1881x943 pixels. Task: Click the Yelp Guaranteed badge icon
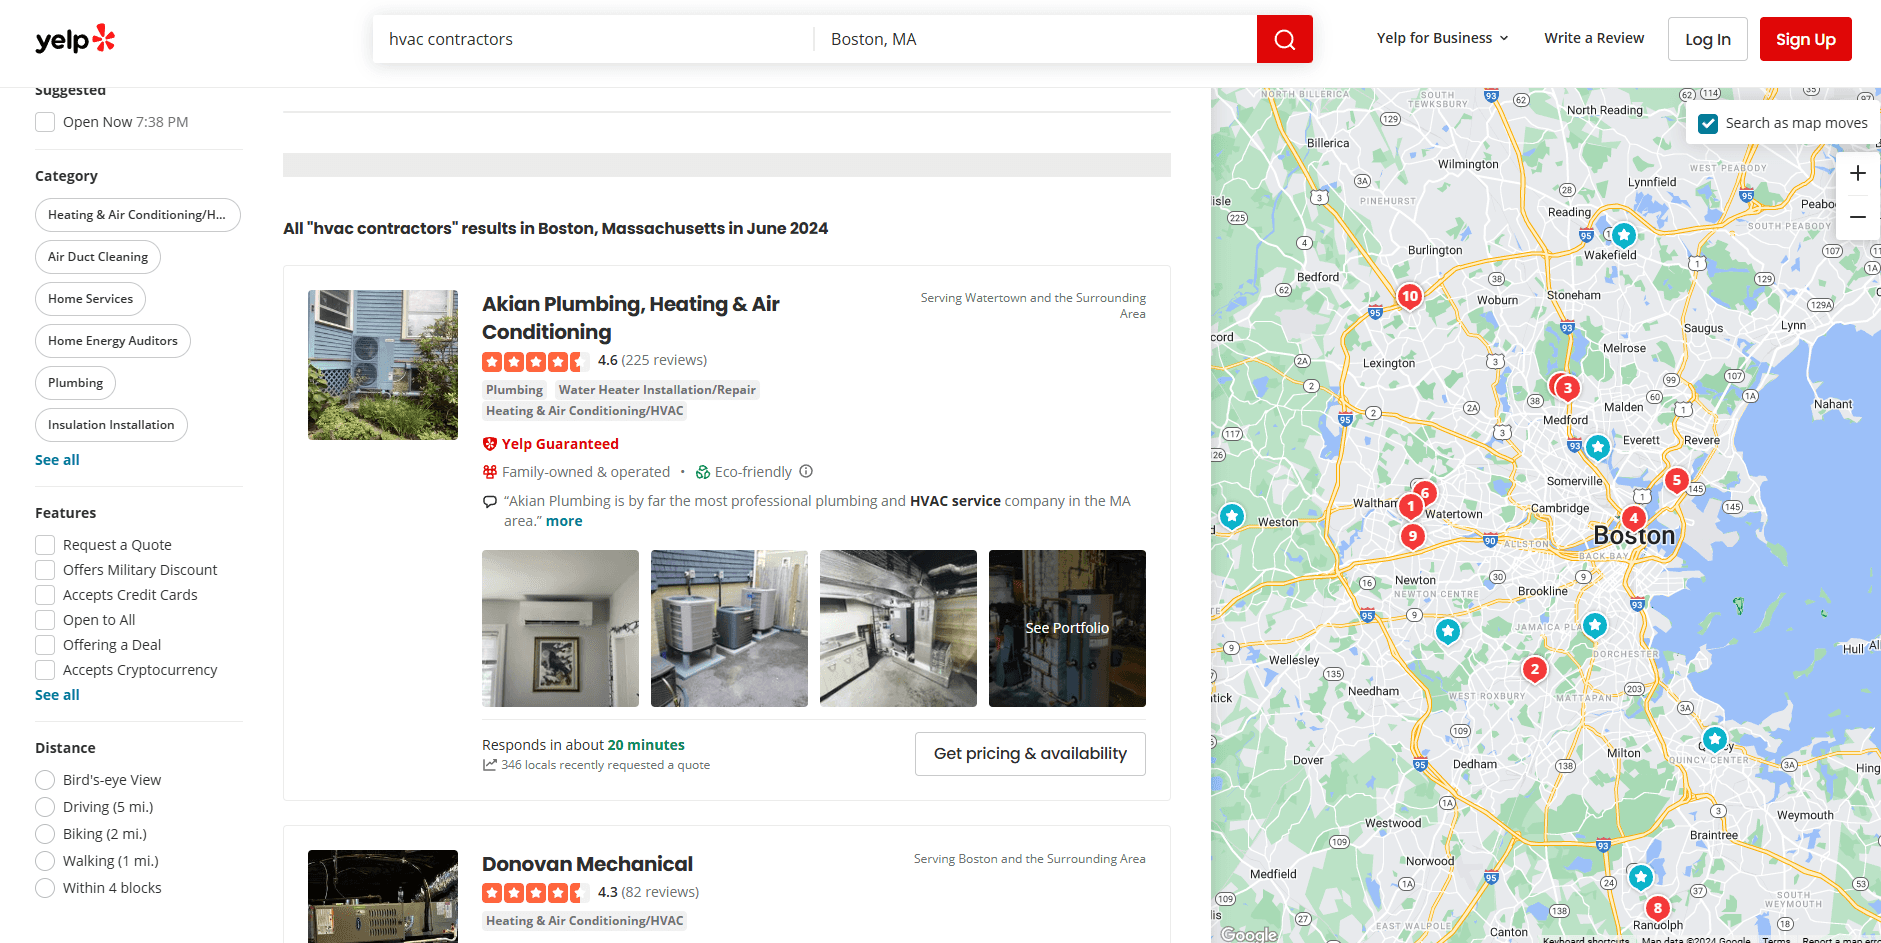[x=490, y=443]
